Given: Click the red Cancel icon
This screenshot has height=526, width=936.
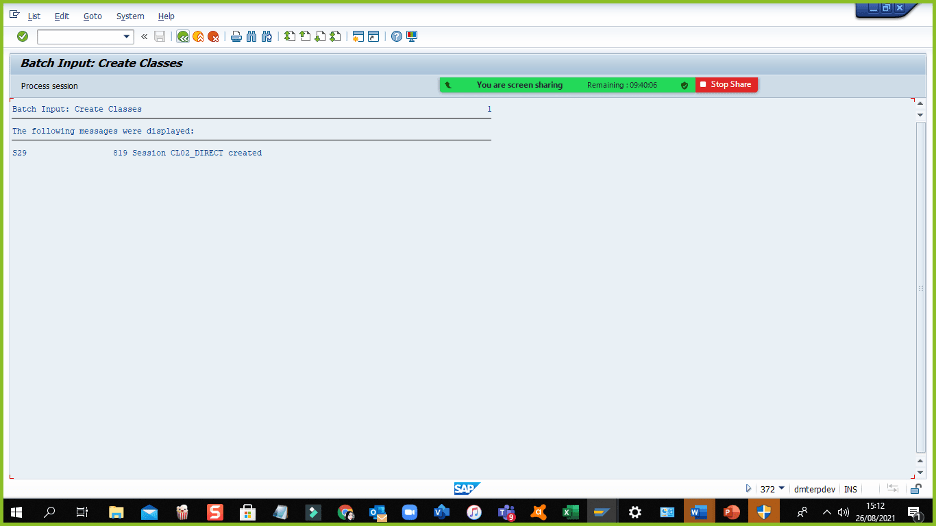Looking at the screenshot, I should click(213, 37).
